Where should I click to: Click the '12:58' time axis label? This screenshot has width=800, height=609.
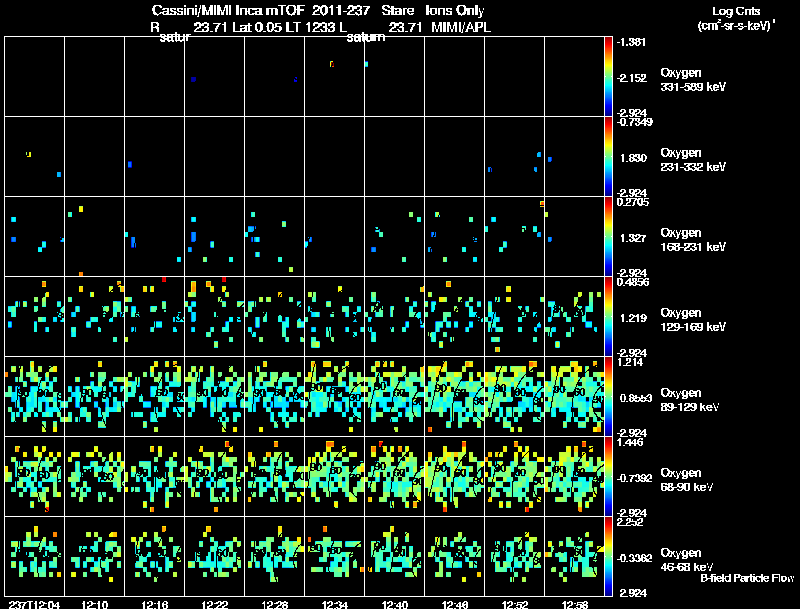(x=574, y=604)
